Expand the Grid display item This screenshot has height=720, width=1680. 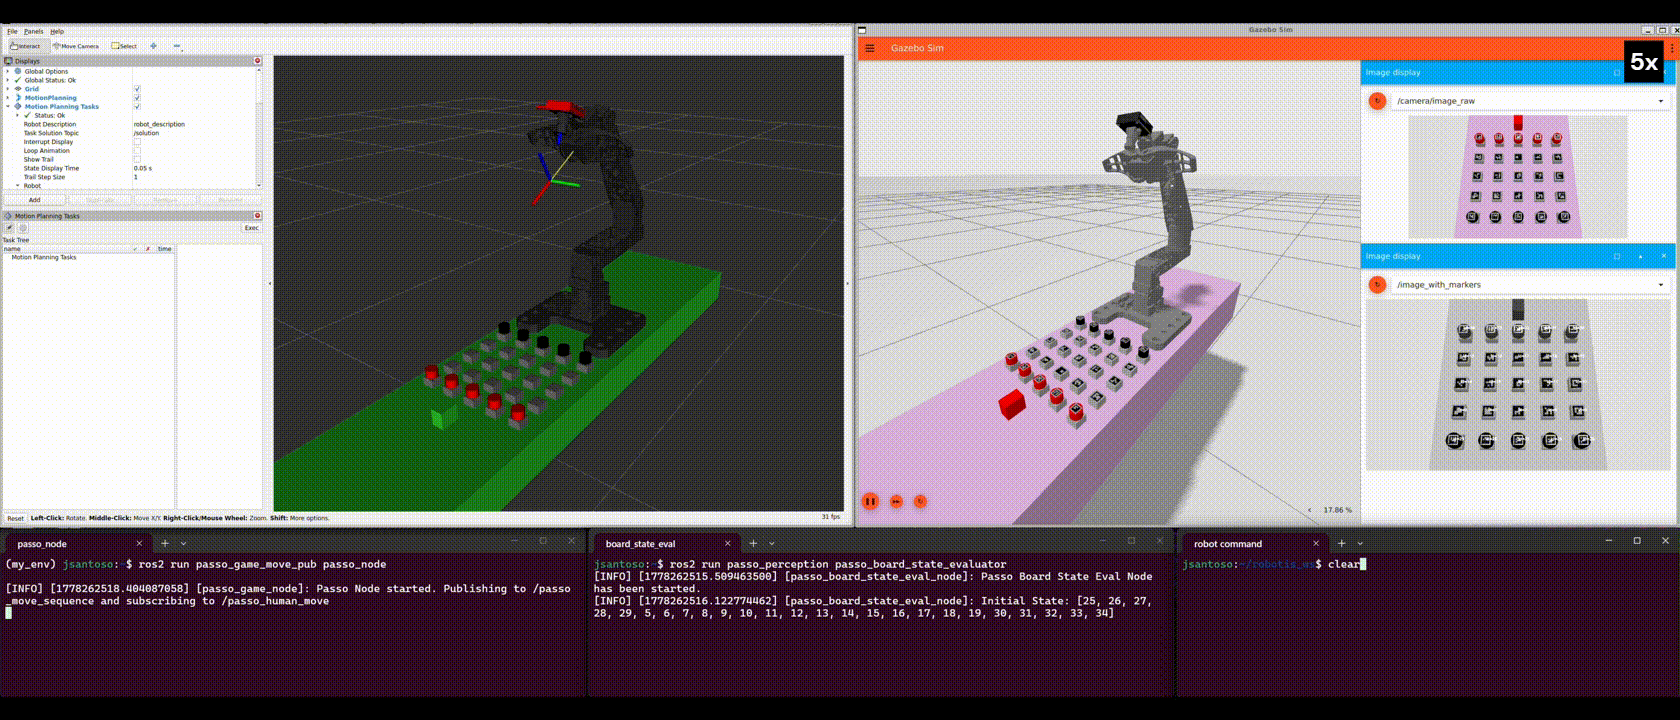7,89
